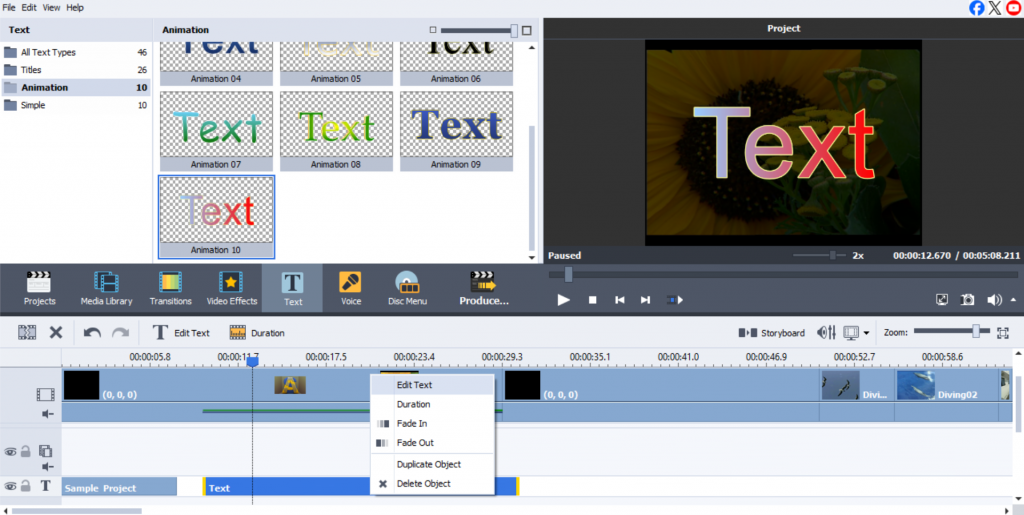Open the YouTube link icon
Screen dimensions: 1024x515
(x=1012, y=8)
